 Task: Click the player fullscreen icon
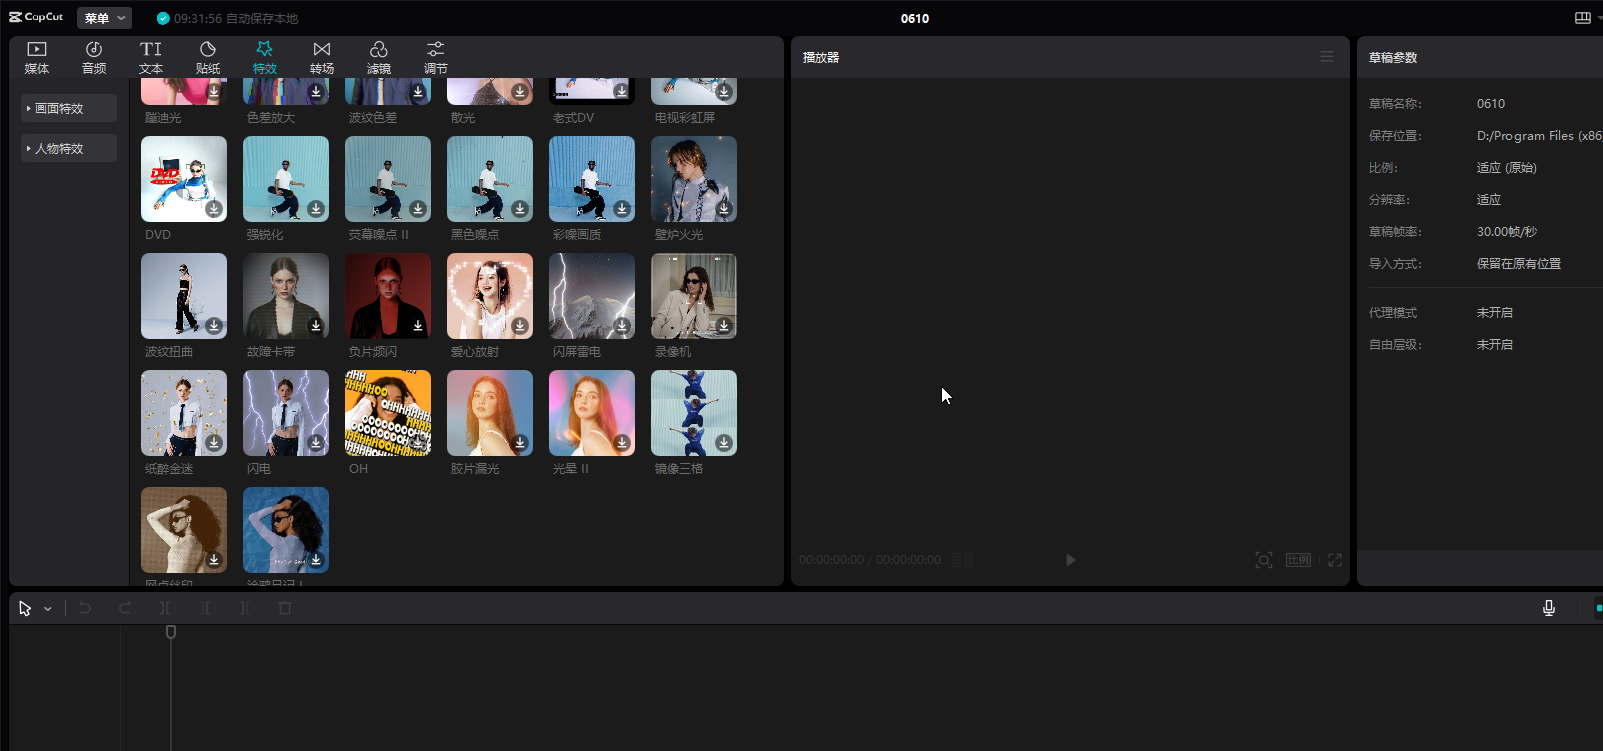[1335, 560]
